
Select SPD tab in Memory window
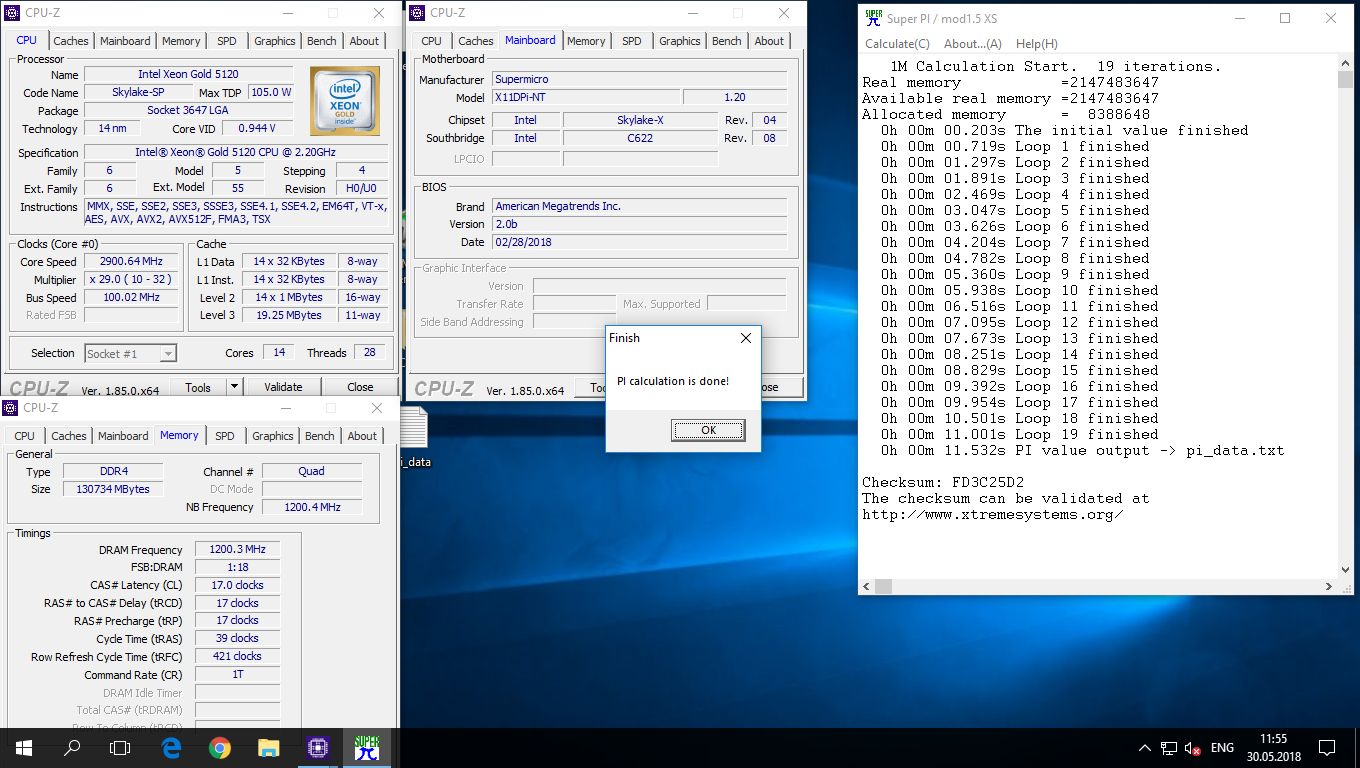225,436
